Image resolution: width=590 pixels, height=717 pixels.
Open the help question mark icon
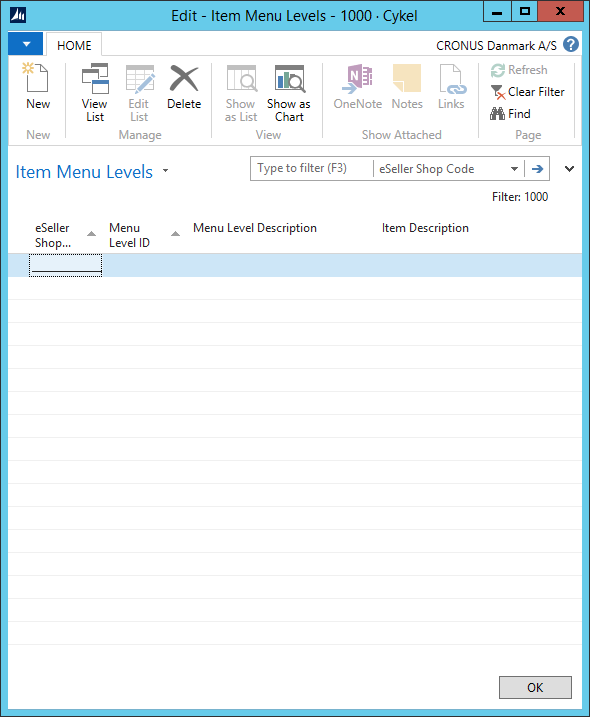pos(571,45)
